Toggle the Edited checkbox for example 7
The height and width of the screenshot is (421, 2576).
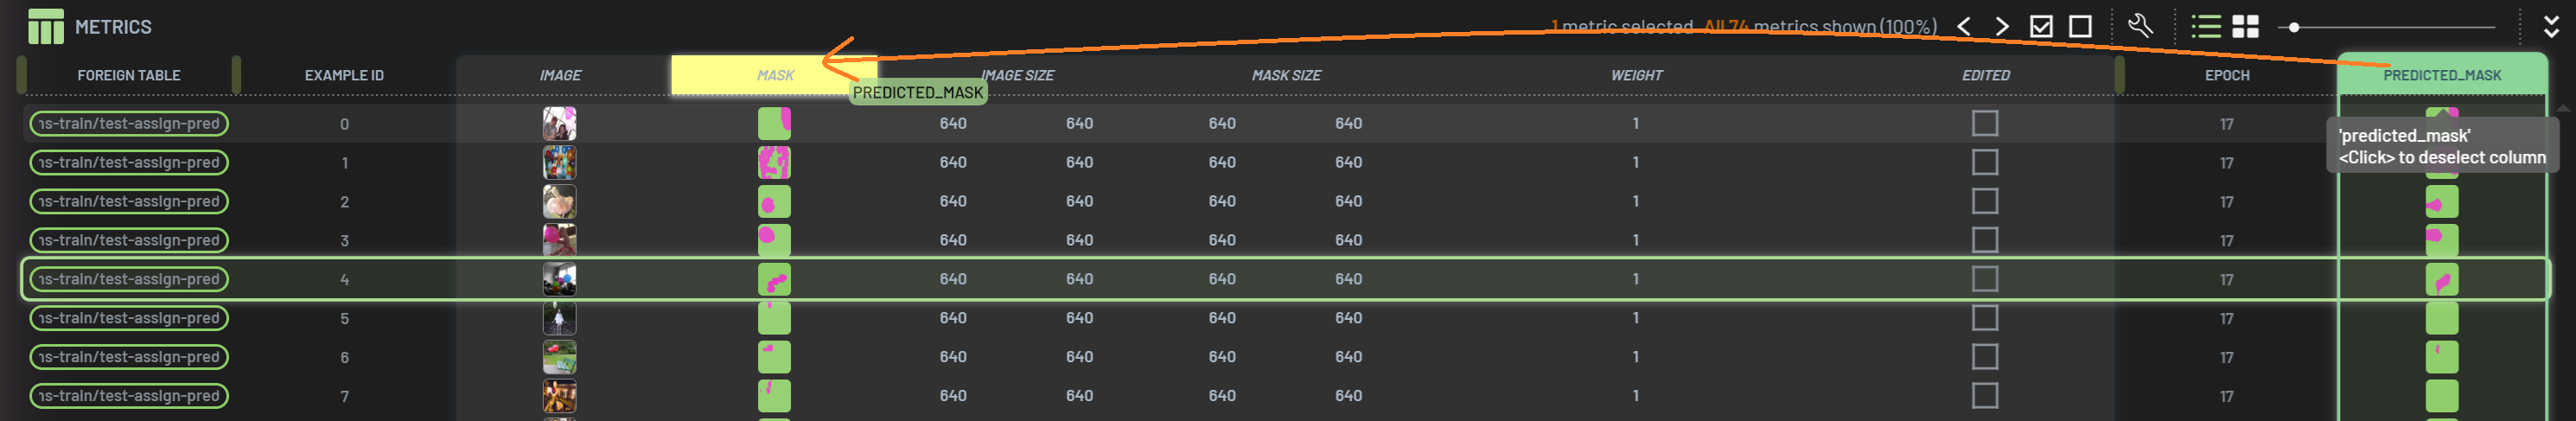click(1985, 396)
